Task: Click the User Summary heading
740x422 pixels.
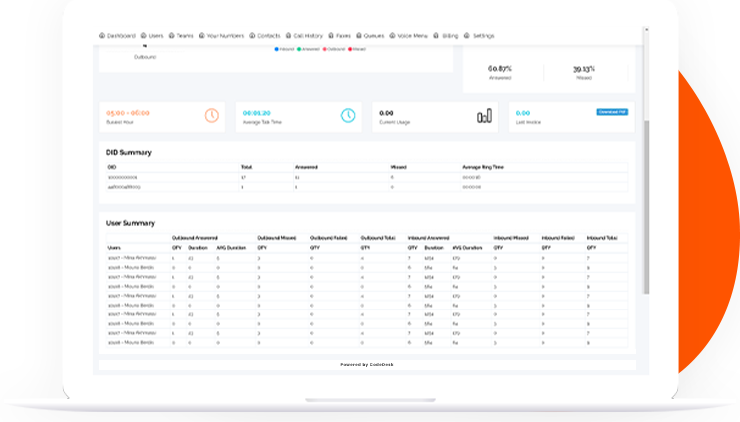Action: click(130, 223)
